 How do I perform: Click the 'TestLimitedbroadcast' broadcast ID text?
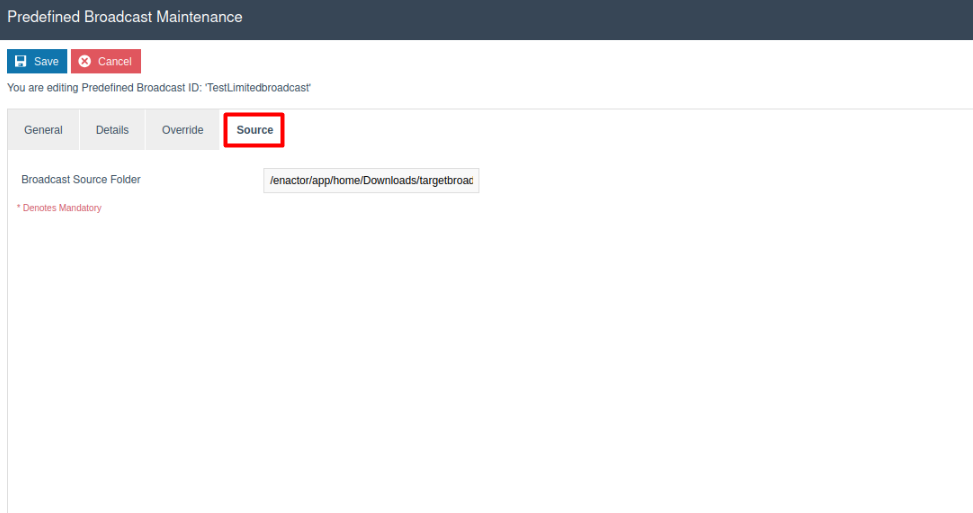(x=258, y=88)
